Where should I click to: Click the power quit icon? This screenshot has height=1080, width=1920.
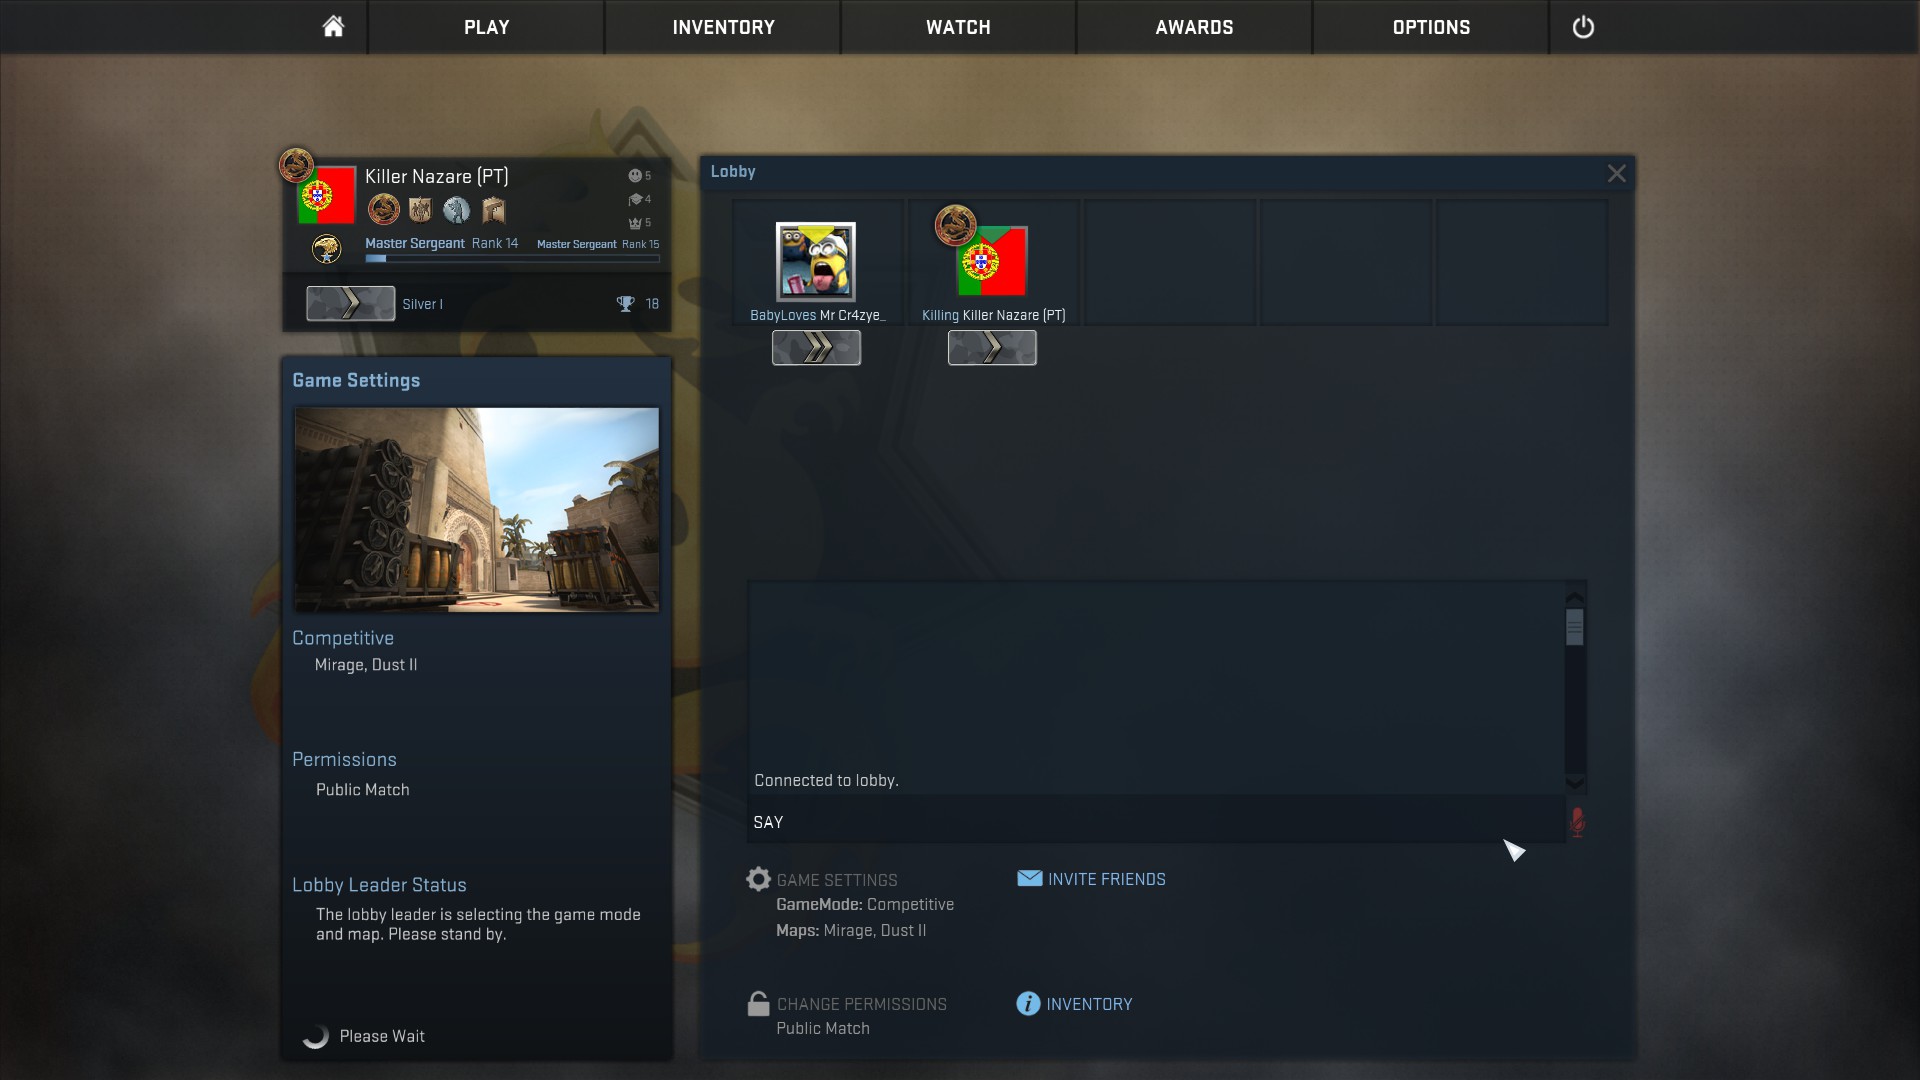[1583, 27]
